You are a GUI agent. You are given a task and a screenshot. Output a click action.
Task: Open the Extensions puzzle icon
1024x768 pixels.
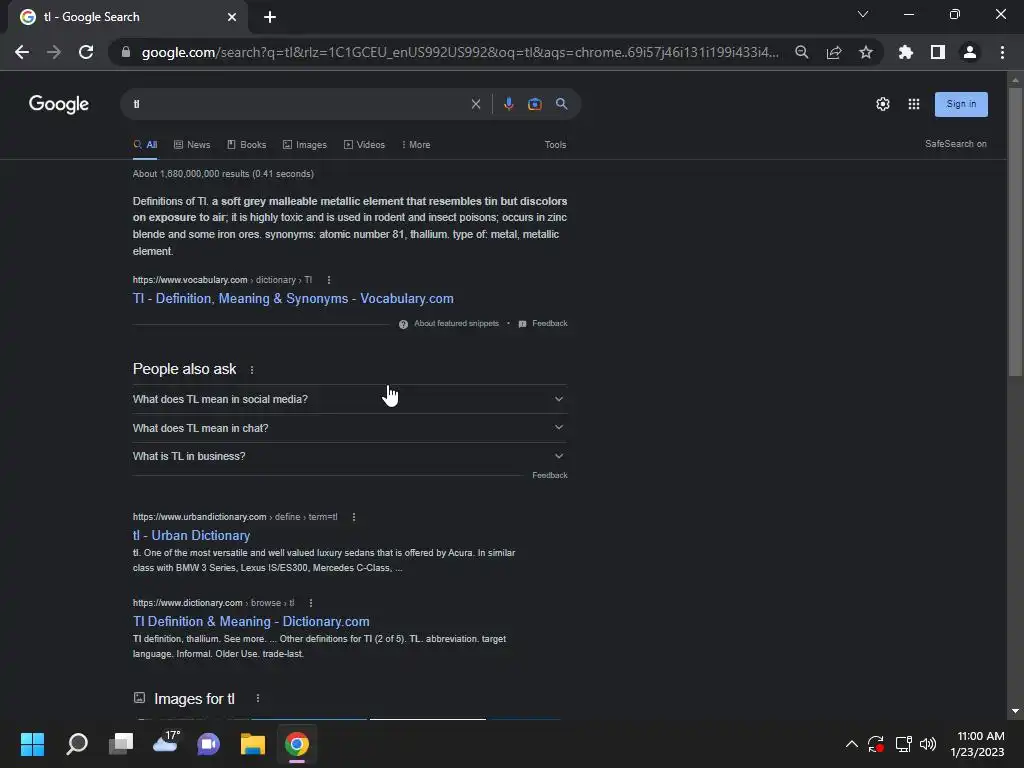point(906,52)
